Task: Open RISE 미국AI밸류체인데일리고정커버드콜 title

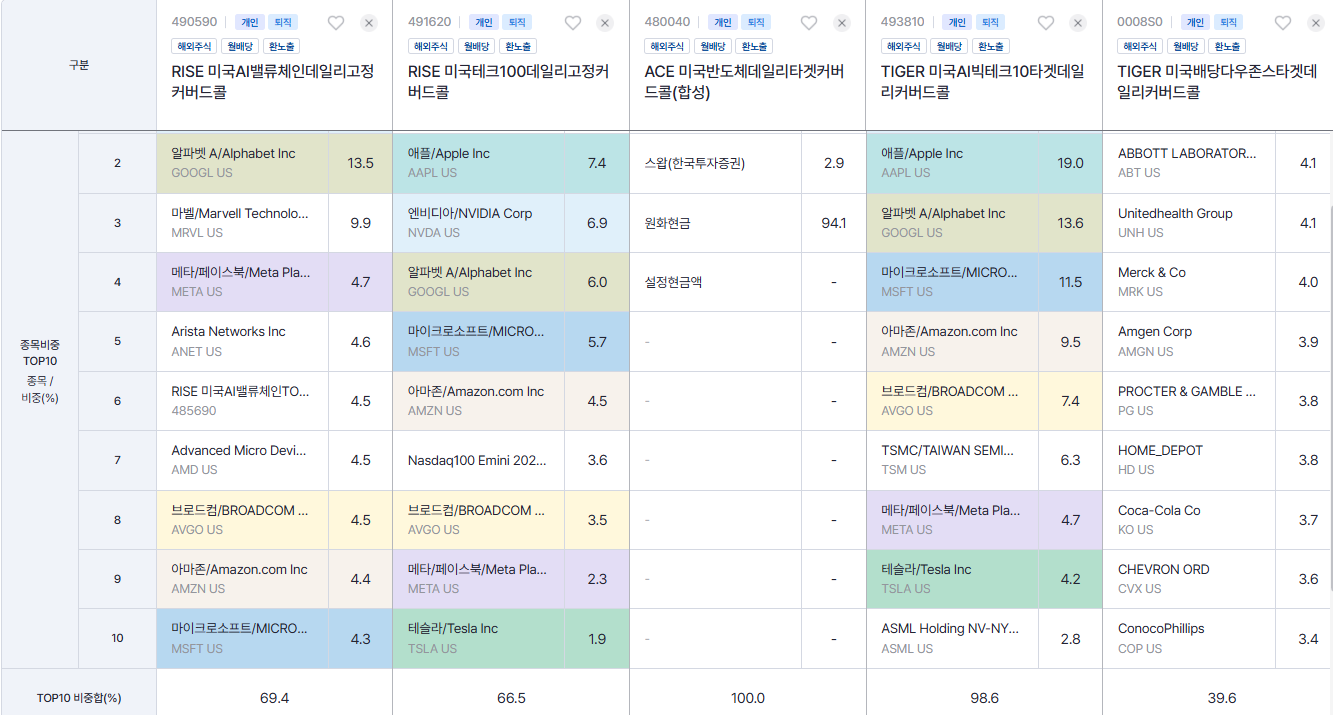Action: 273,82
